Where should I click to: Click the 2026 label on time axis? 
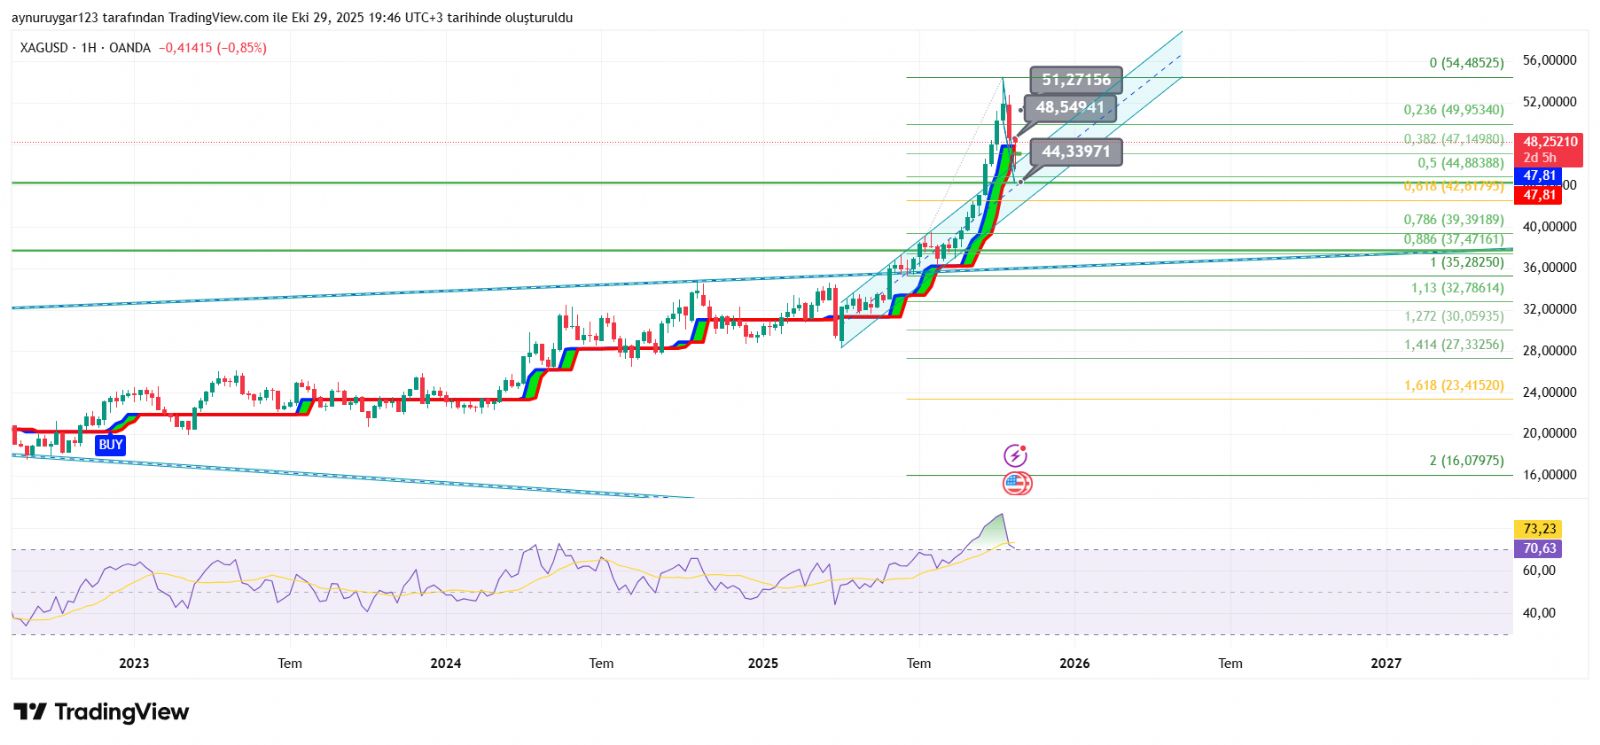[1074, 663]
